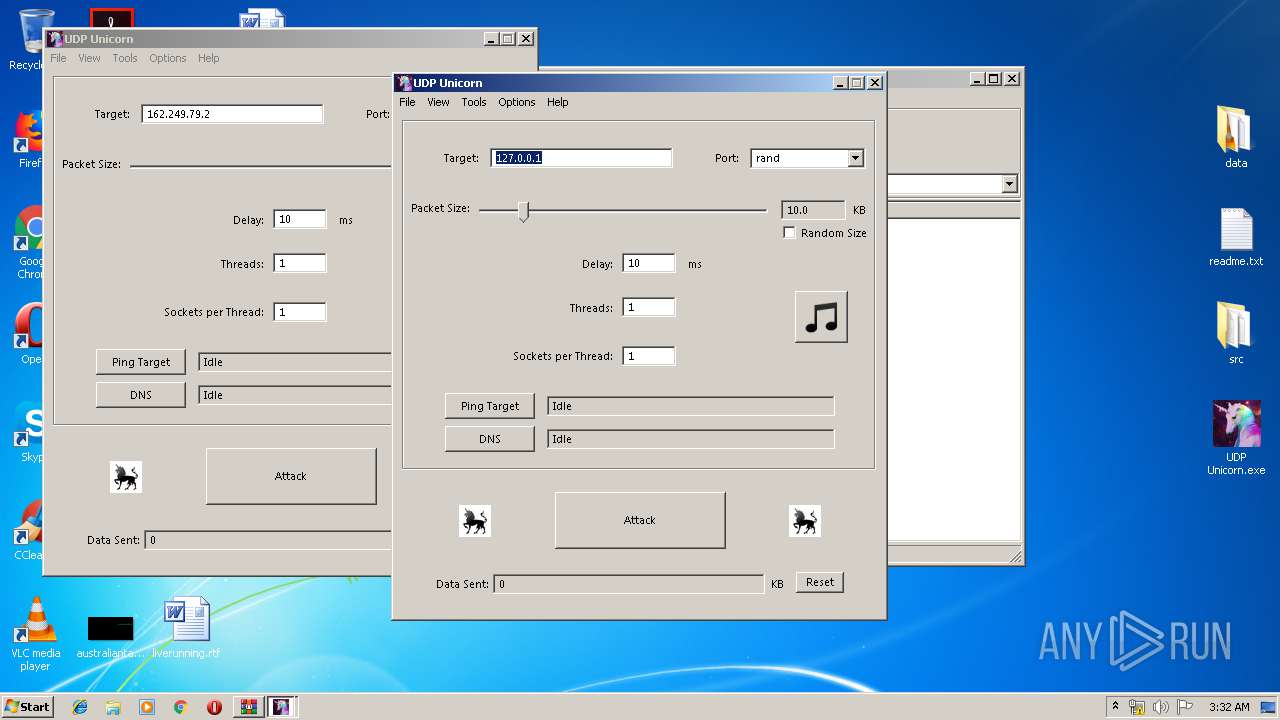
Task: Enable the Random Size checkbox
Action: (x=790, y=233)
